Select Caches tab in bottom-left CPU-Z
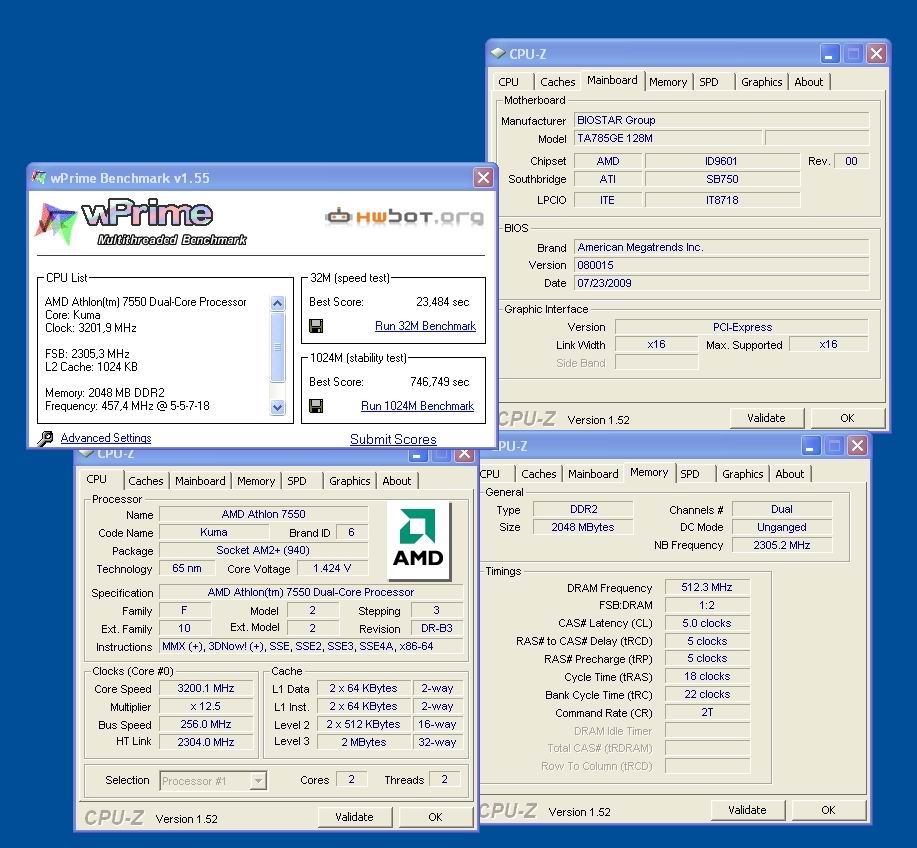This screenshot has width=917, height=848. pyautogui.click(x=146, y=481)
